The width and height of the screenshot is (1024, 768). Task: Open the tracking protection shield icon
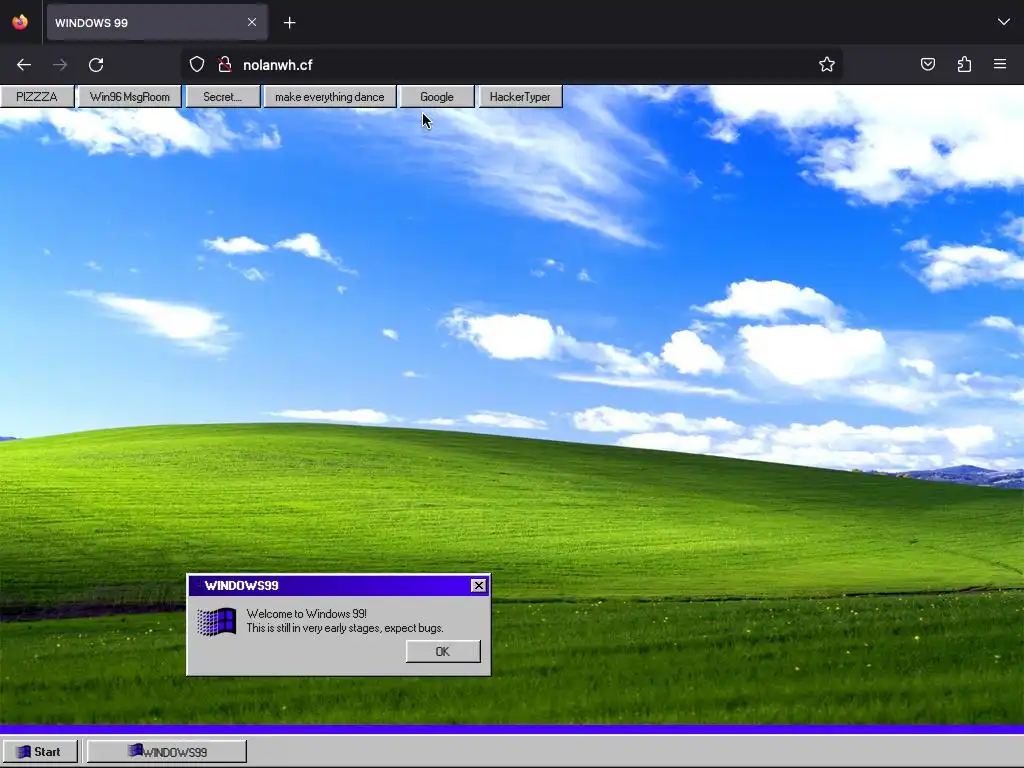(x=197, y=64)
